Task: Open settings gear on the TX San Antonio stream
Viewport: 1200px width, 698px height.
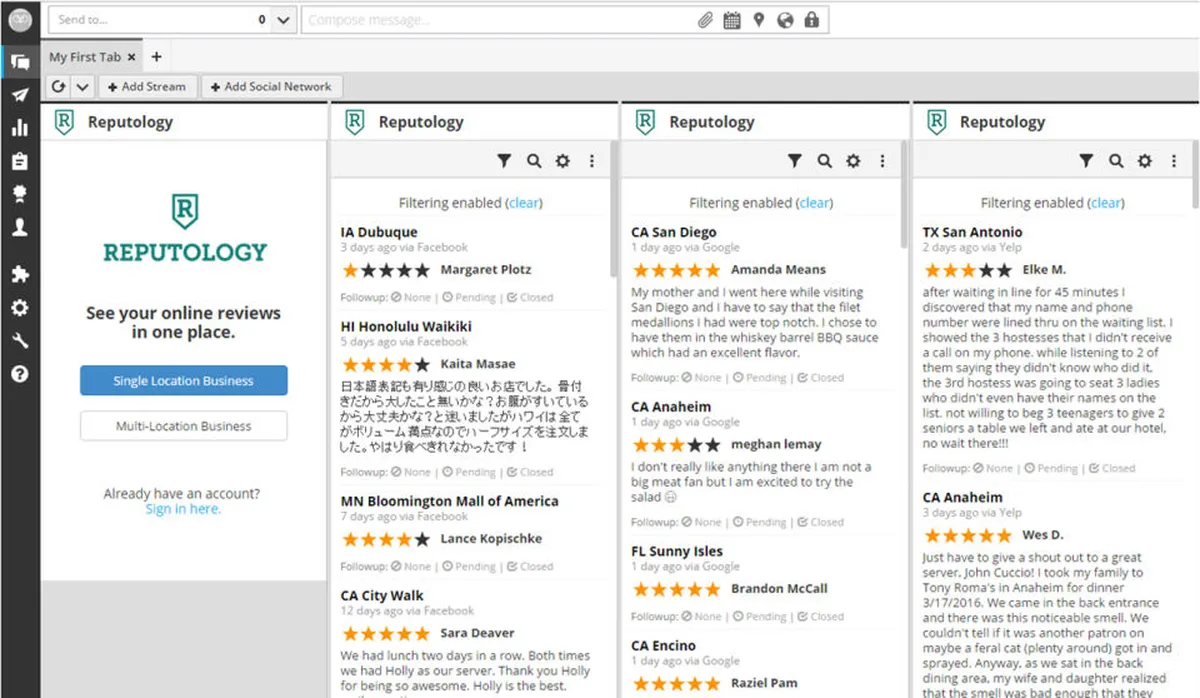Action: [x=1145, y=160]
